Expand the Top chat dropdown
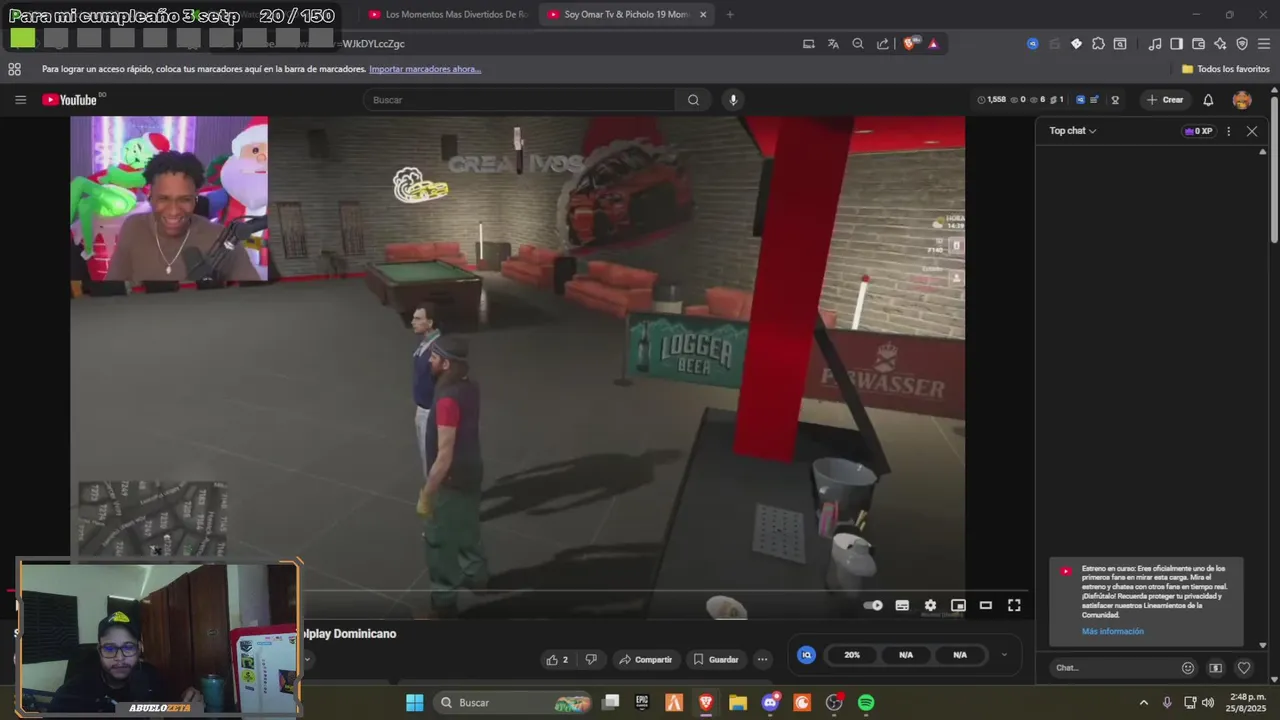Image resolution: width=1280 pixels, height=720 pixels. tap(1073, 131)
